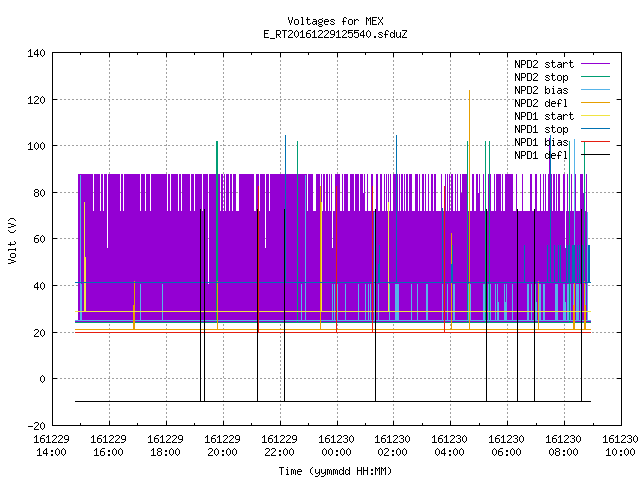Click the file name E_RT20161229125540.sfduZ subtitle
The image size is (640, 480).
[336, 34]
